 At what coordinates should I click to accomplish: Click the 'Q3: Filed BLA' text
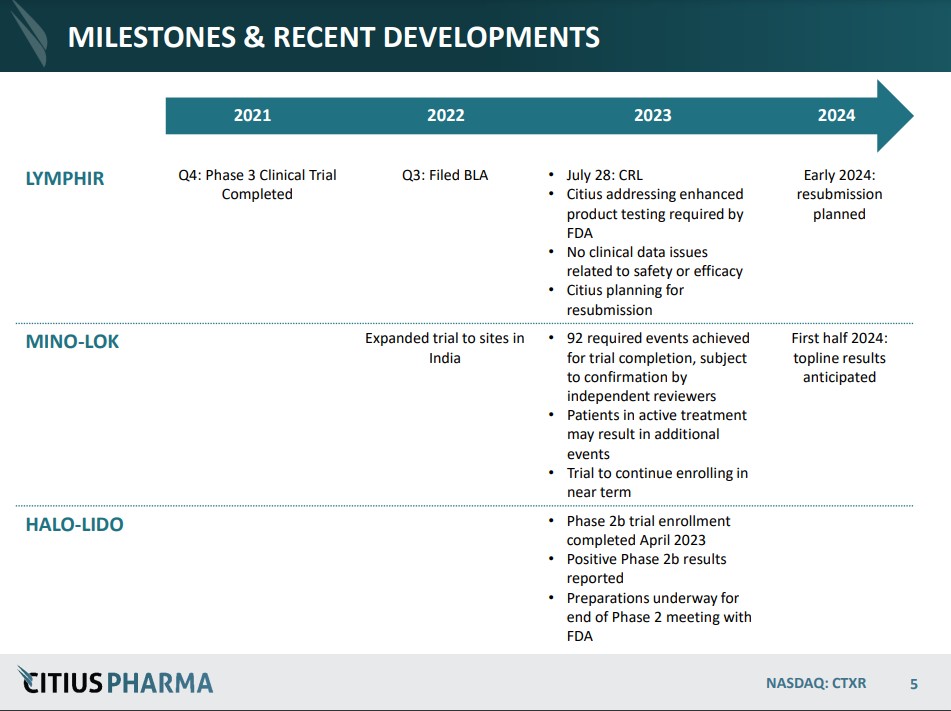(x=445, y=175)
